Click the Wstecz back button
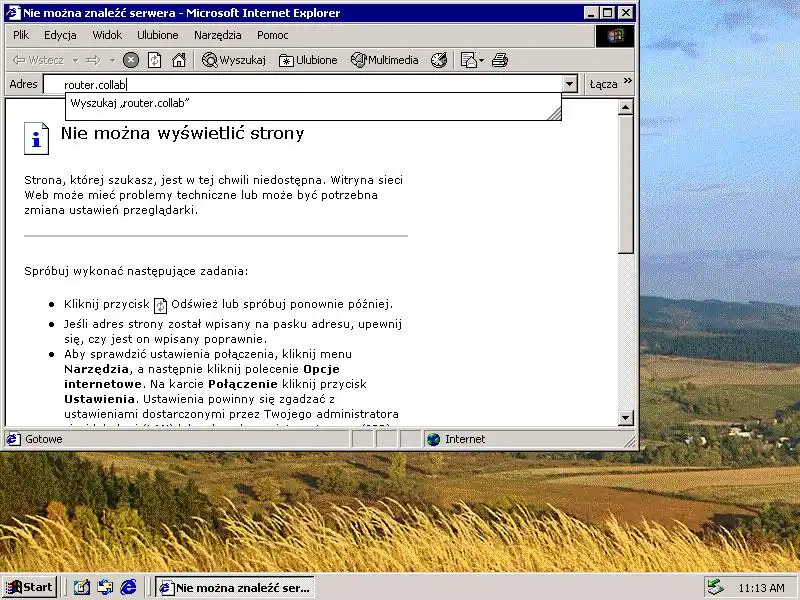 [x=39, y=60]
